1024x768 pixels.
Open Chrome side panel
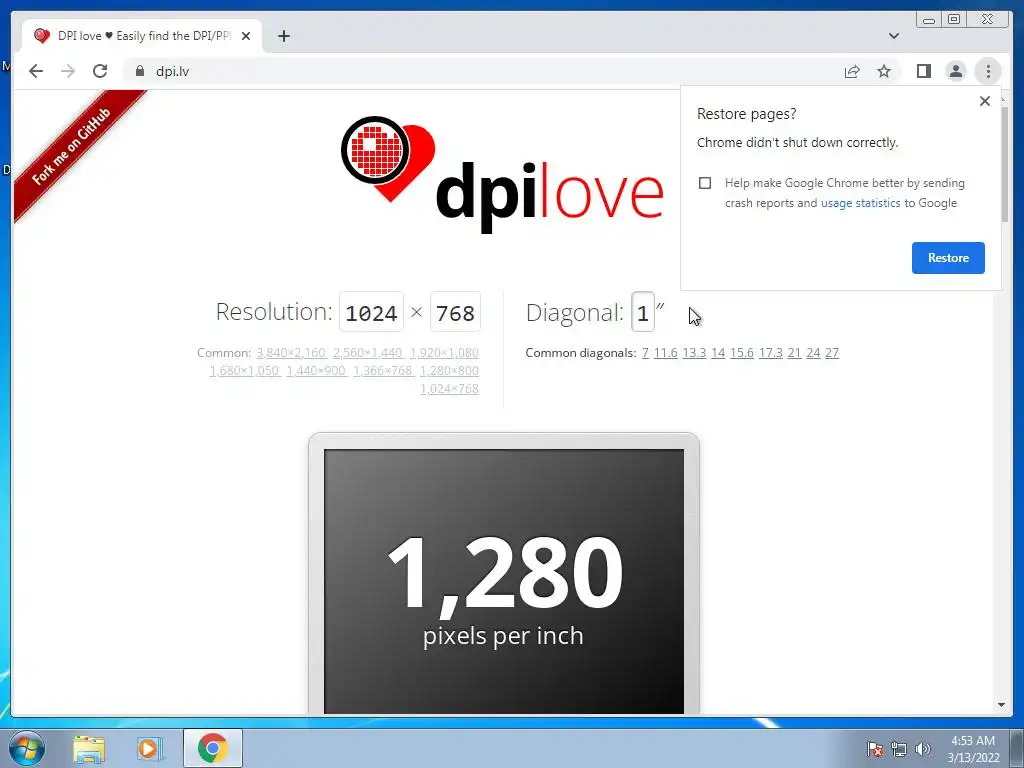[x=923, y=71]
